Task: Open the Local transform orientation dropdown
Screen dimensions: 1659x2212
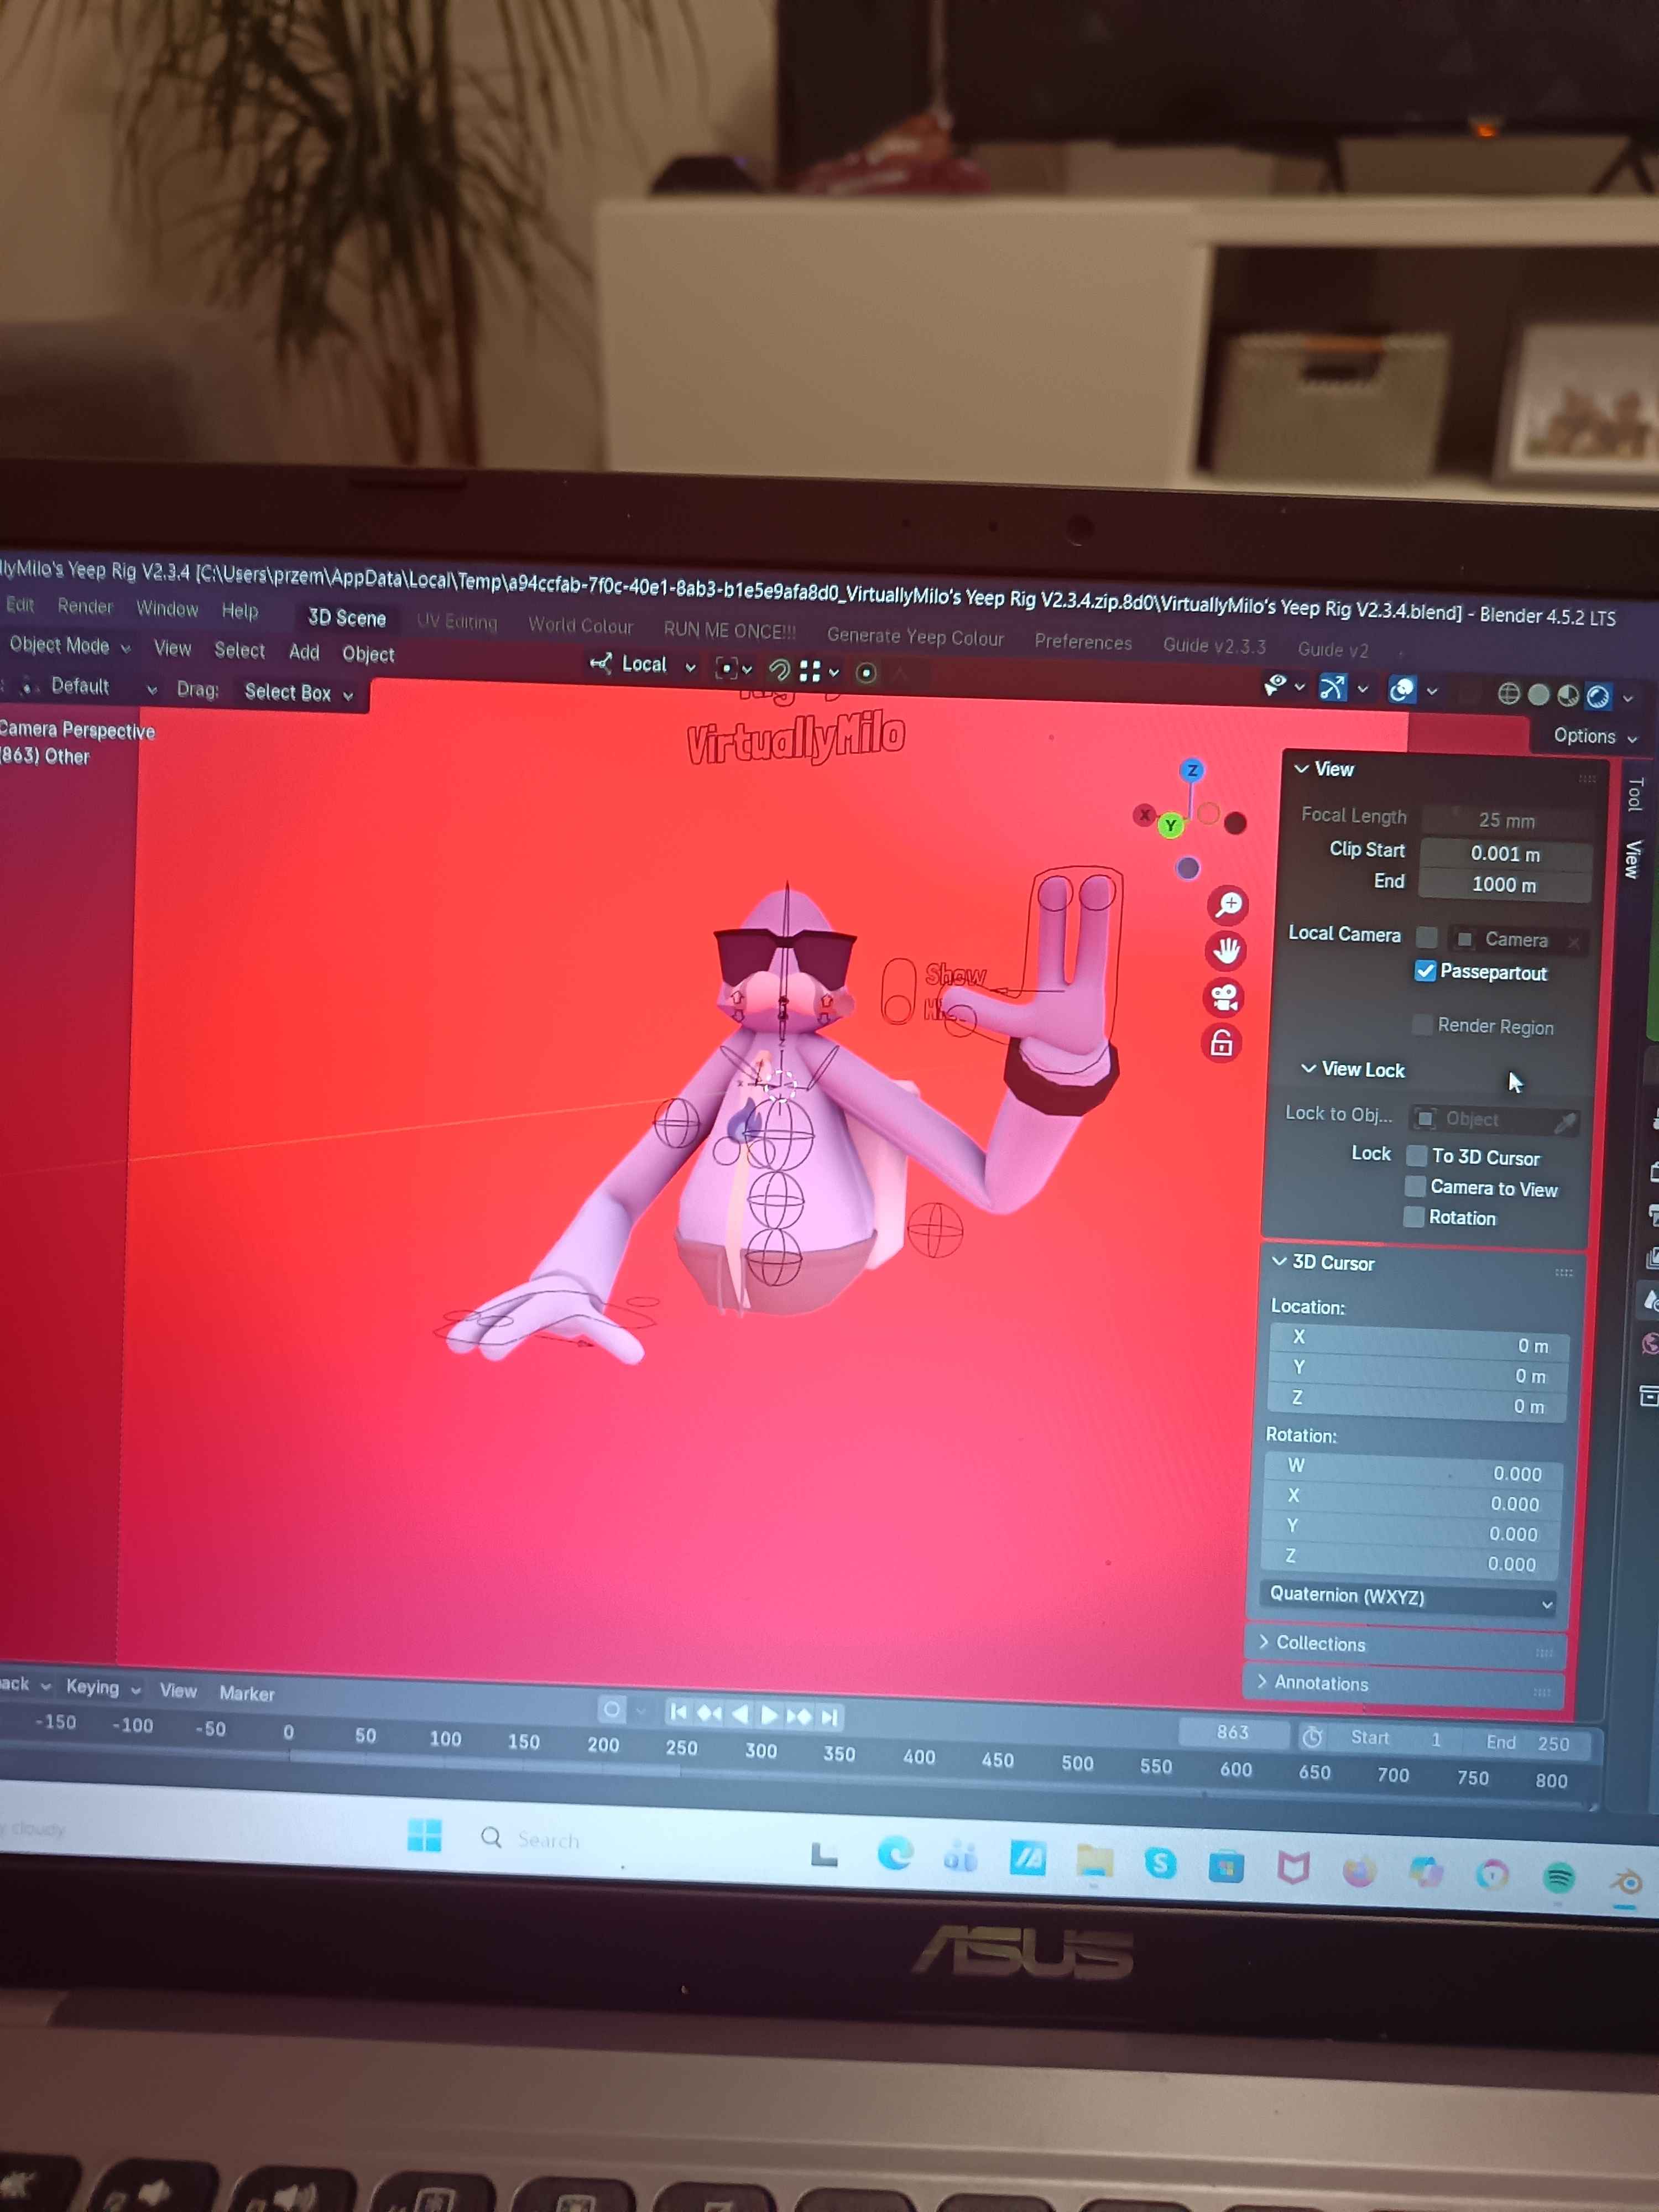Action: point(642,664)
